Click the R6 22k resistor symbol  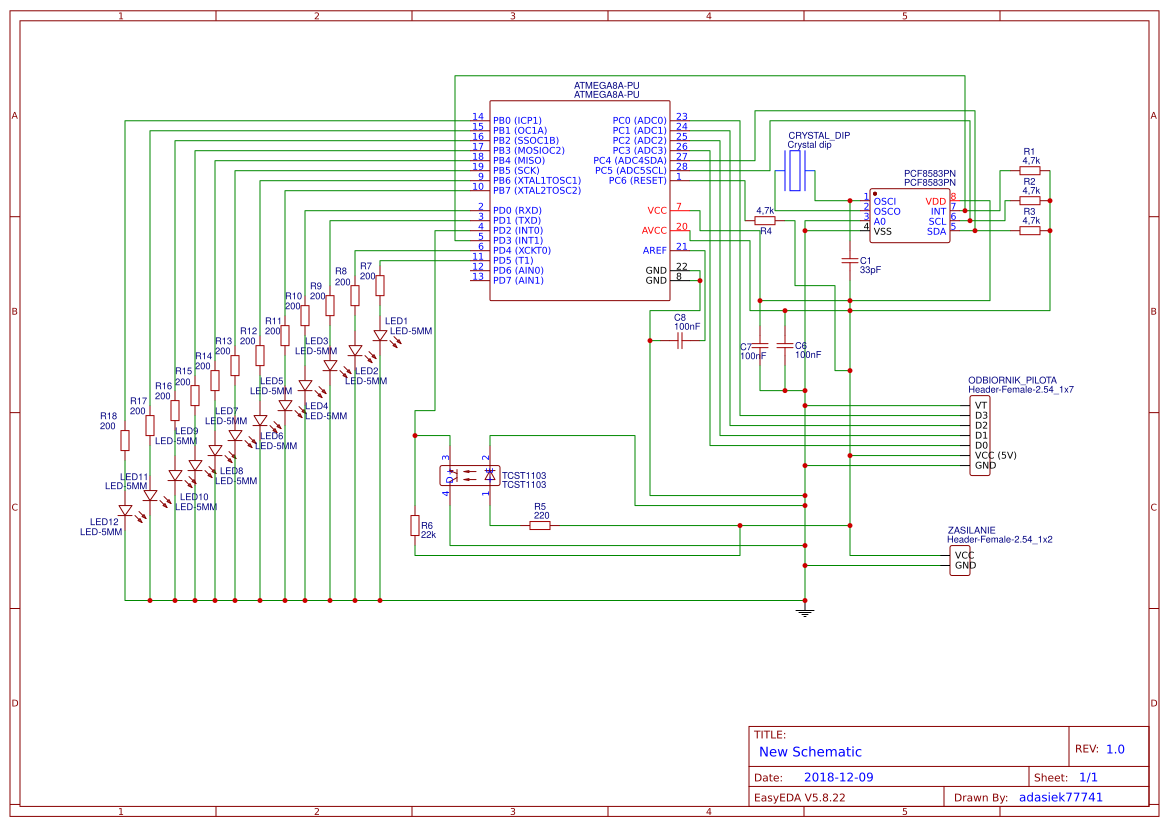414,525
